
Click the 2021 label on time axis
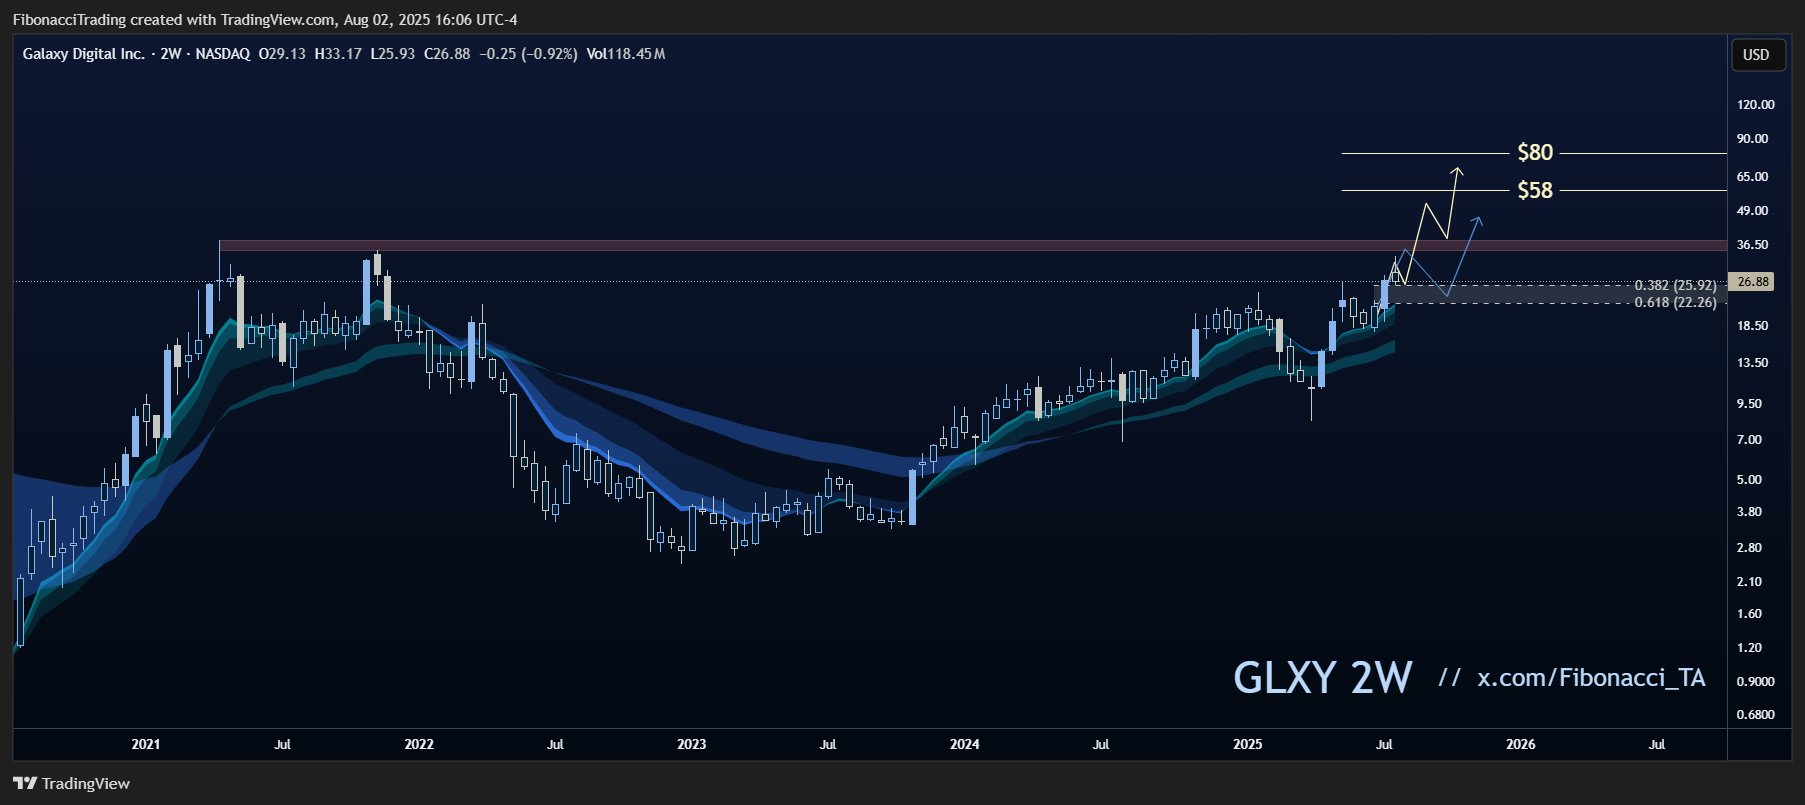pos(146,744)
